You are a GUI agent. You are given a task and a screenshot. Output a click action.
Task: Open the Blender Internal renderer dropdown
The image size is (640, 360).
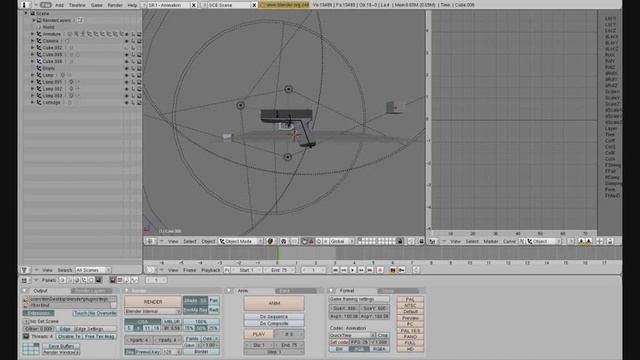click(x=153, y=311)
